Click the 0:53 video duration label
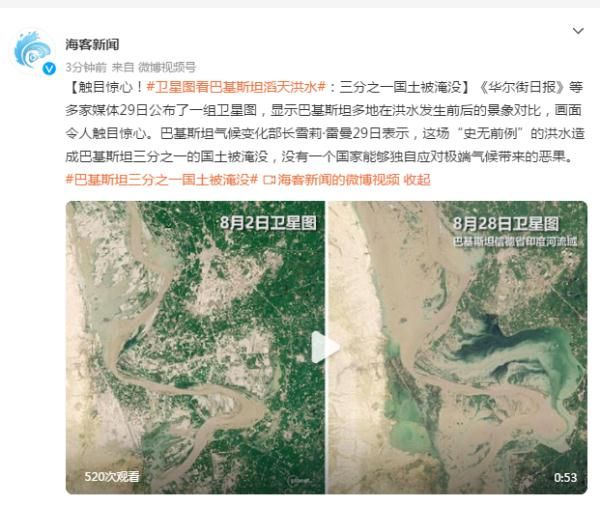Screen dimensions: 600x506 566,478
